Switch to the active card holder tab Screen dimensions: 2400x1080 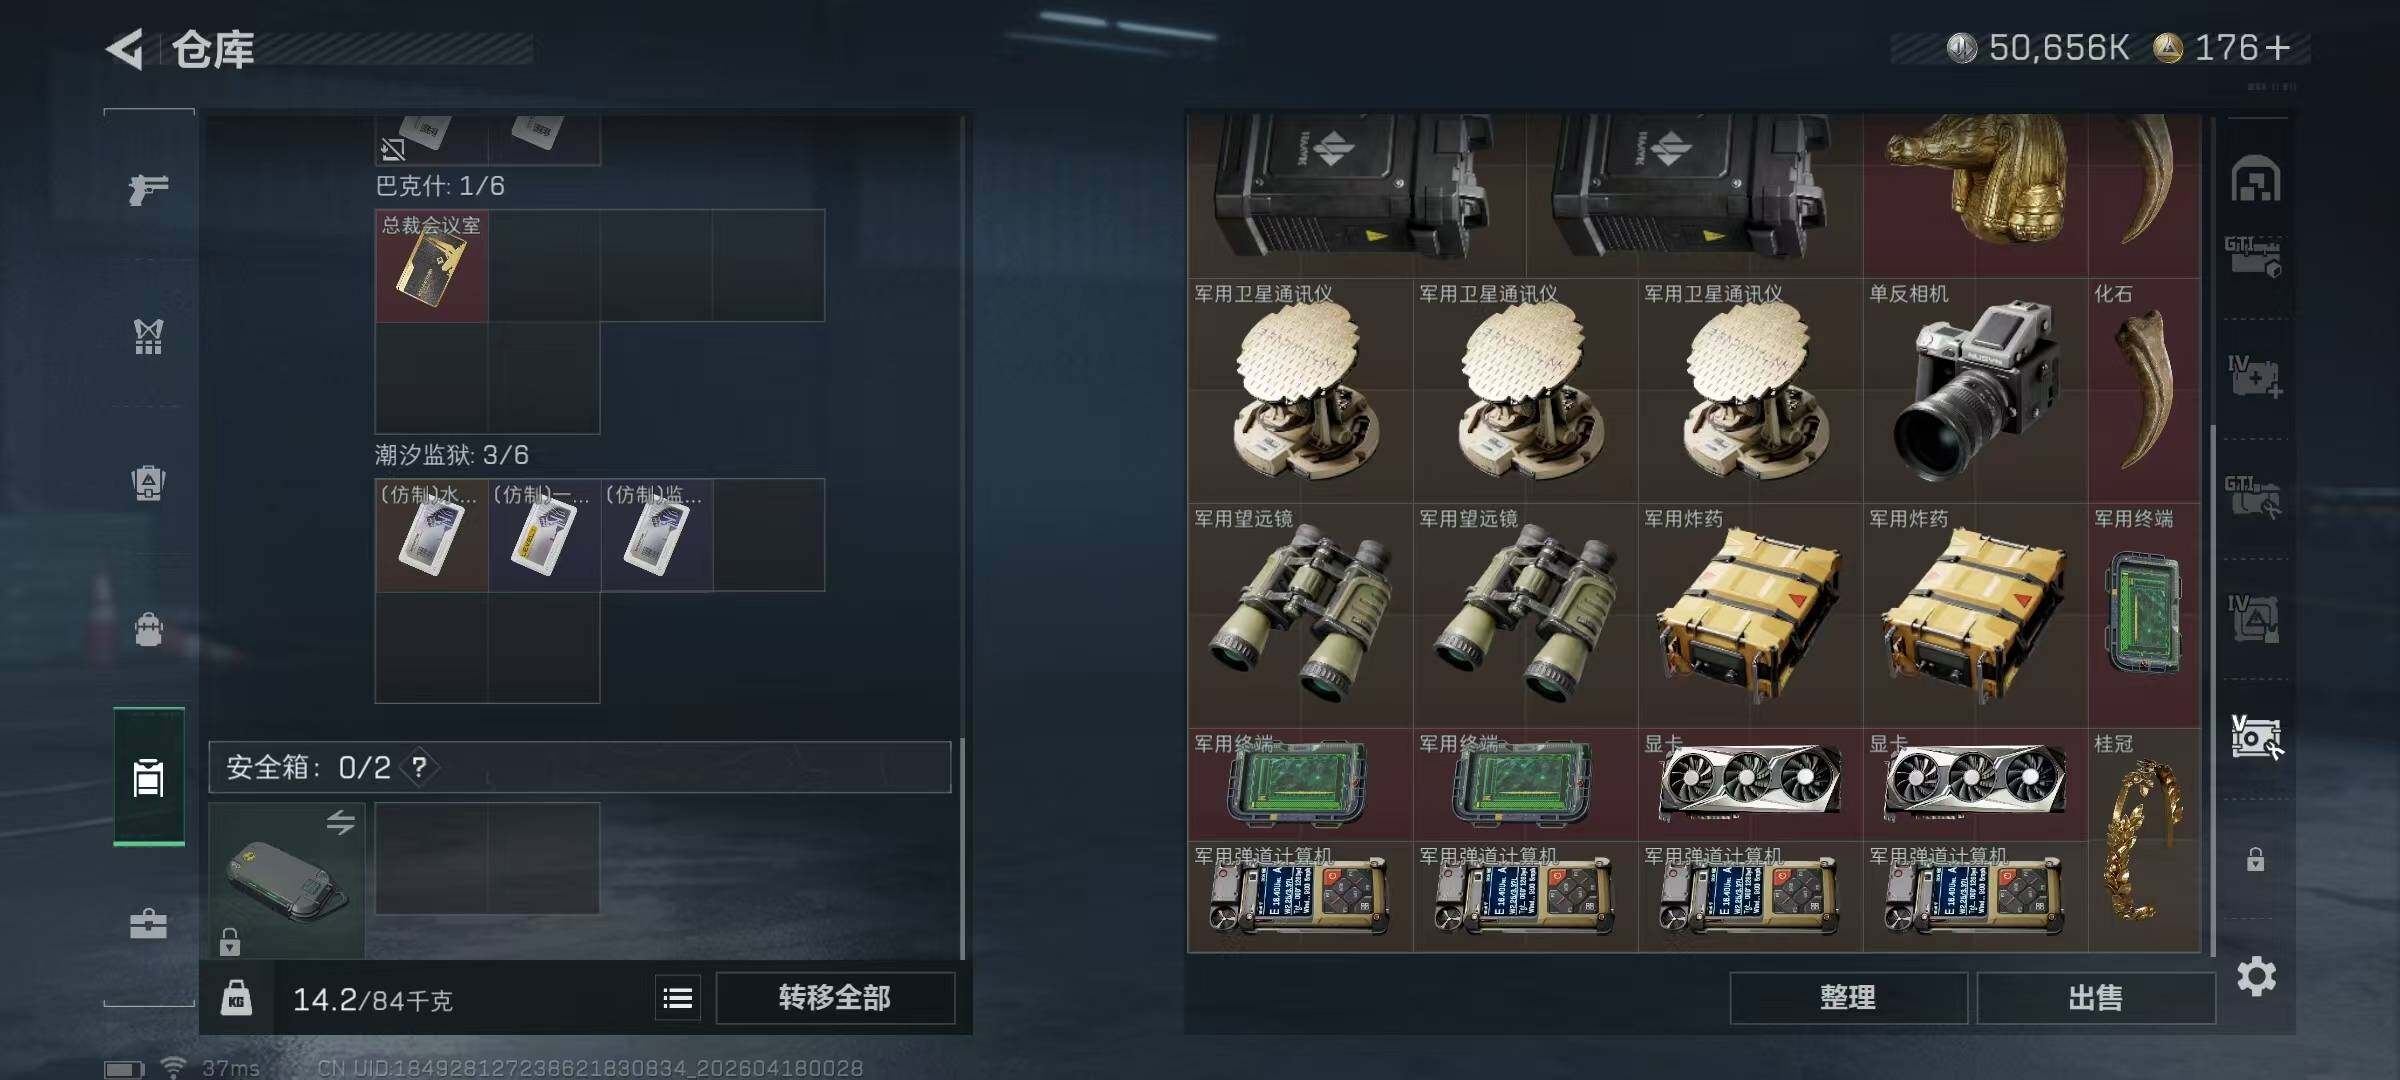(148, 777)
